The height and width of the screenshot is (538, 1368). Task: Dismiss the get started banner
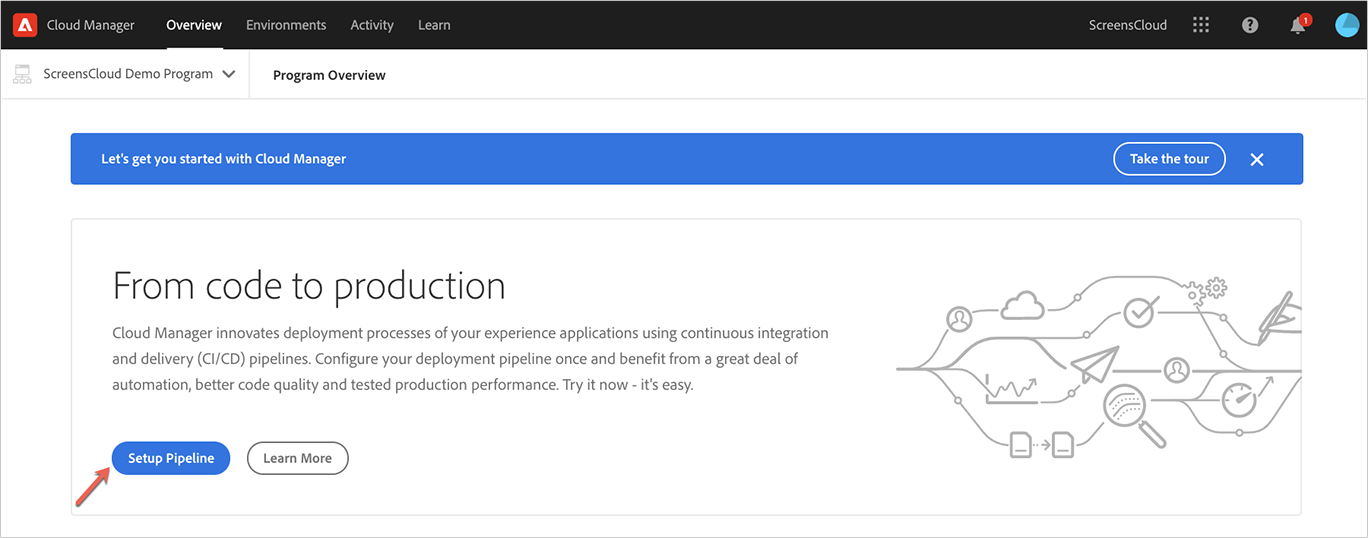pos(1257,159)
